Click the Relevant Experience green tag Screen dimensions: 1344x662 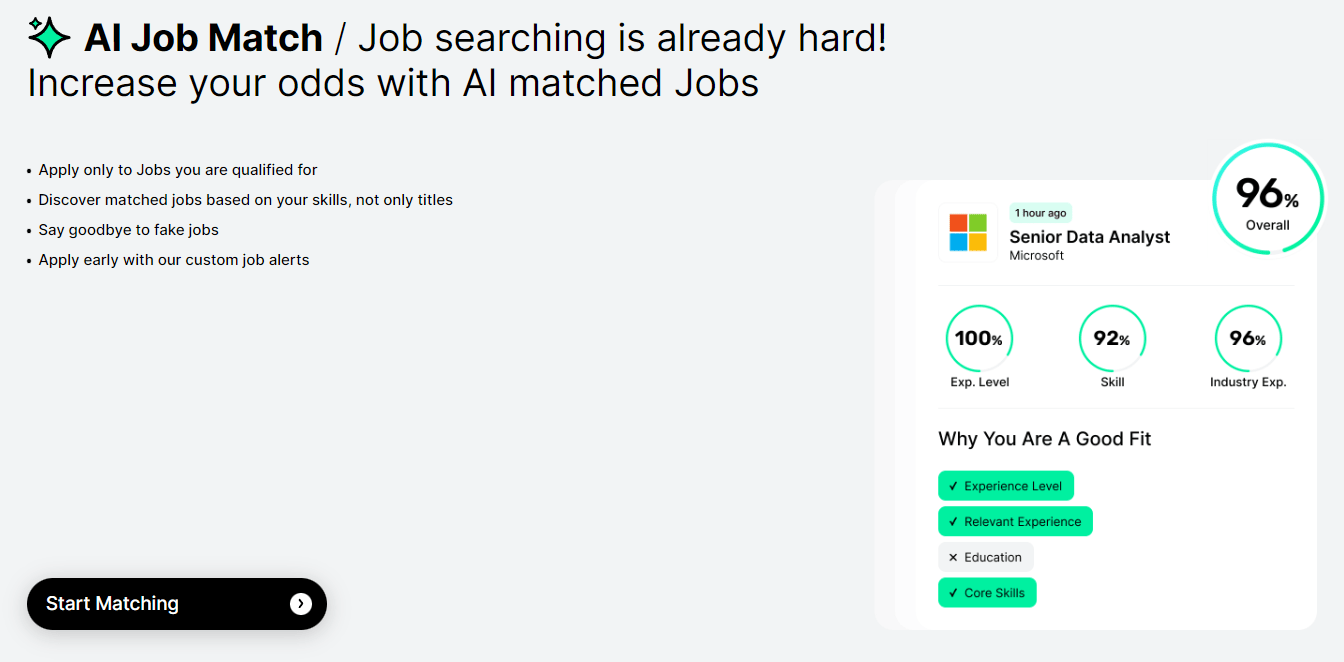(1015, 521)
